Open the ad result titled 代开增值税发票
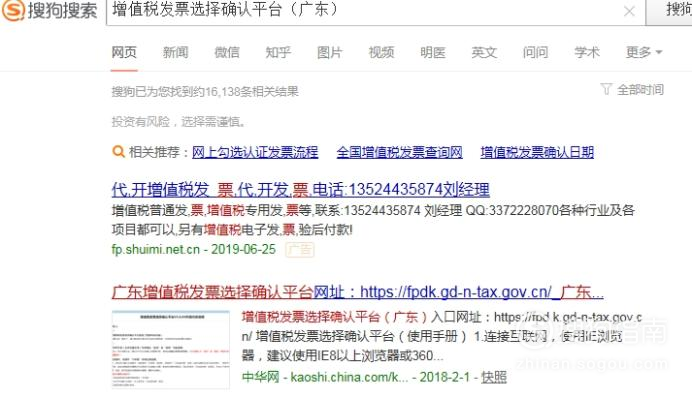Viewport: 692px width, 398px height. tap(301, 190)
